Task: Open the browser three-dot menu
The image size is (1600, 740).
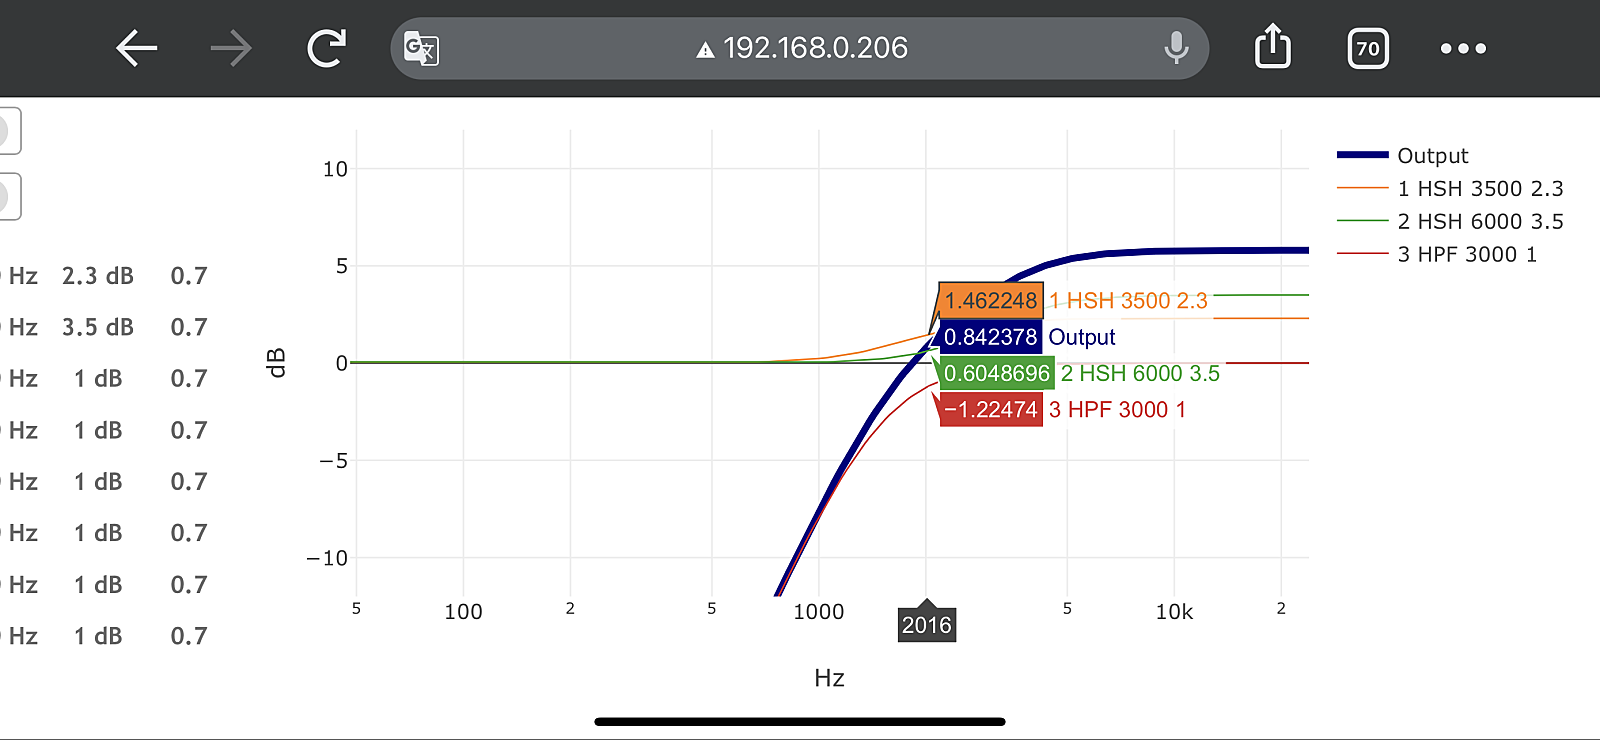Action: pos(1463,48)
